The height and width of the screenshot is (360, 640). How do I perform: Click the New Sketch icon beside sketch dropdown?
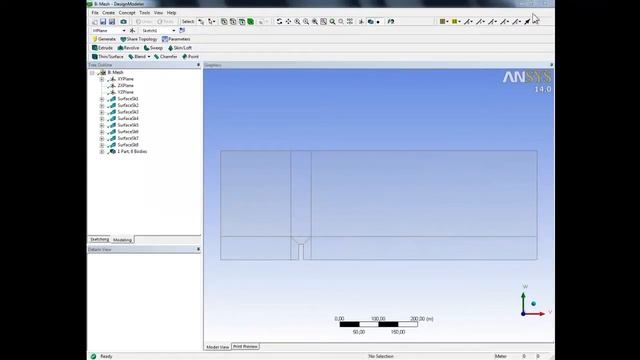tap(182, 31)
